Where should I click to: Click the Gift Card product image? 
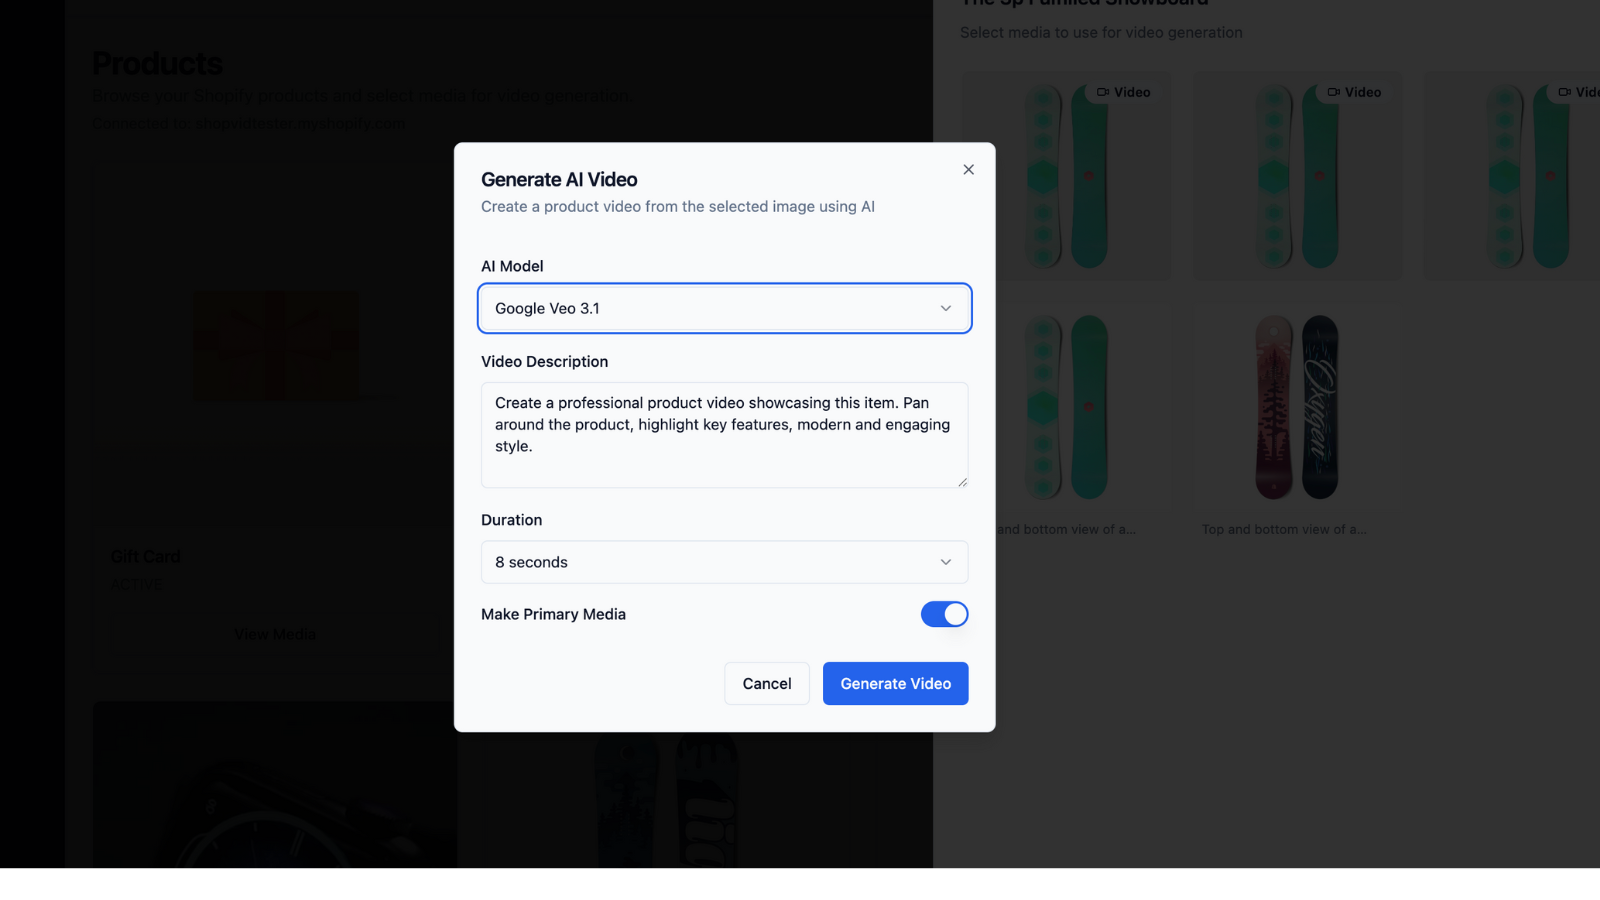click(275, 345)
